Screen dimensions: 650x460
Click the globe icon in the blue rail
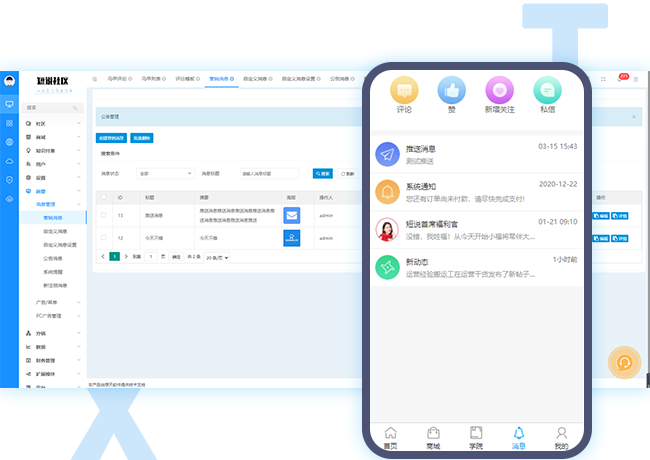click(x=9, y=142)
